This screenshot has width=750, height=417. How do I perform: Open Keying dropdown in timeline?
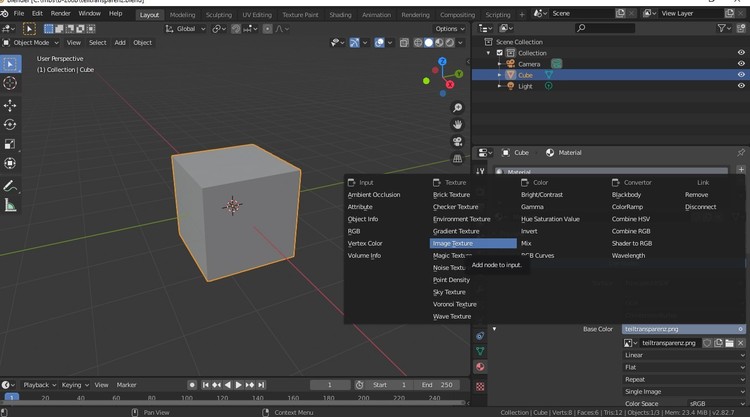click(75, 385)
